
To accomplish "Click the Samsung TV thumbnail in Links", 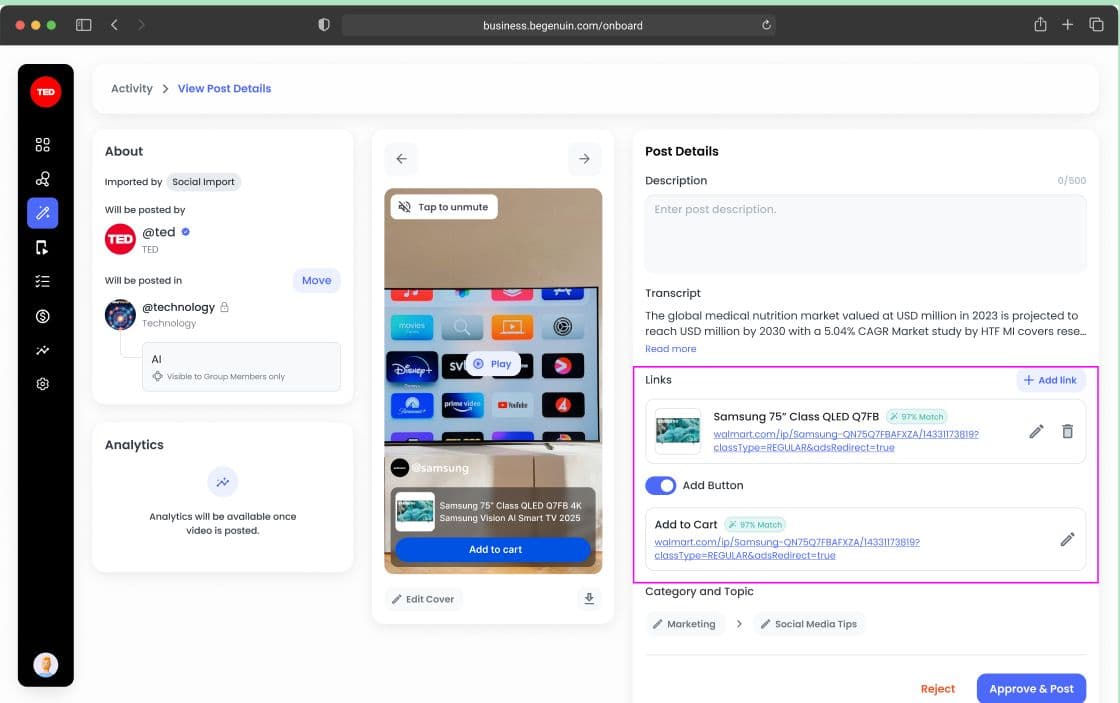I will [x=678, y=431].
